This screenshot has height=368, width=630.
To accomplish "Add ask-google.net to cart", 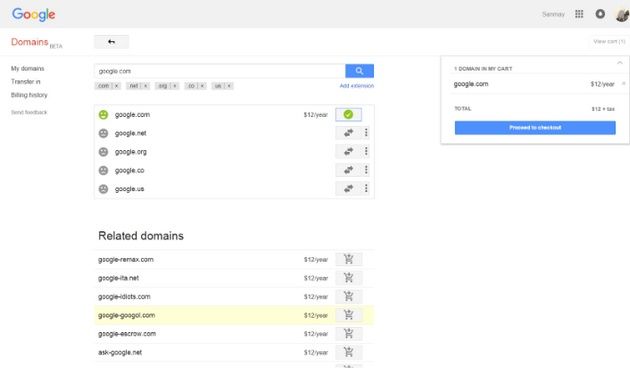I will coord(349,352).
